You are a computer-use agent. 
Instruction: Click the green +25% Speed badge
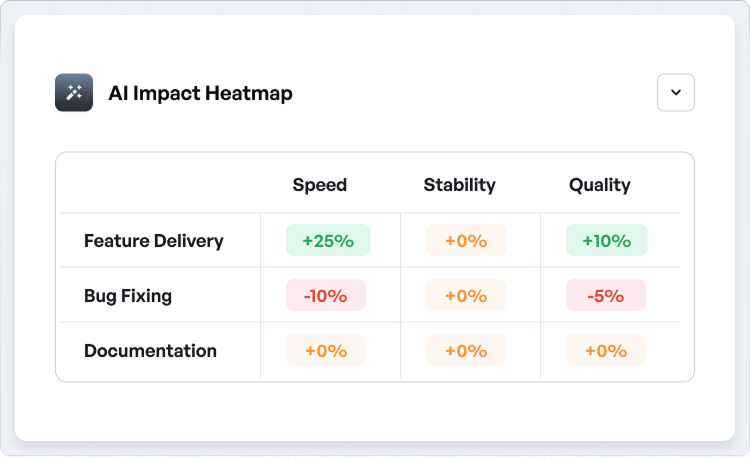coord(328,241)
